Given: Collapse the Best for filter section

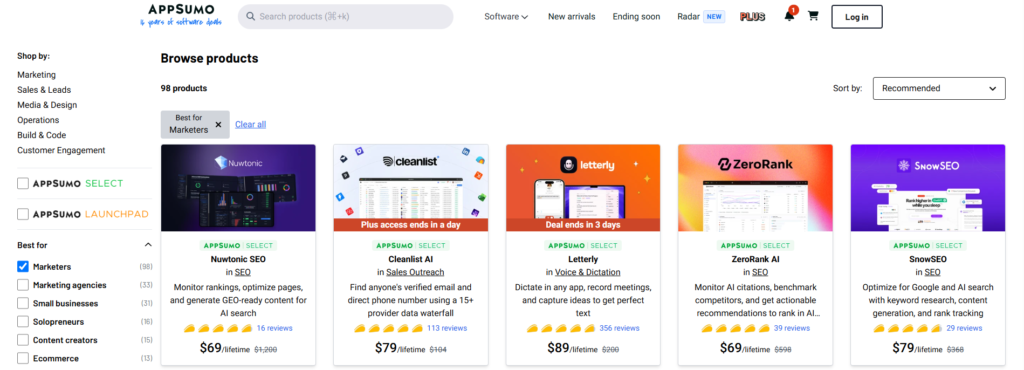Looking at the screenshot, I should click(x=148, y=245).
